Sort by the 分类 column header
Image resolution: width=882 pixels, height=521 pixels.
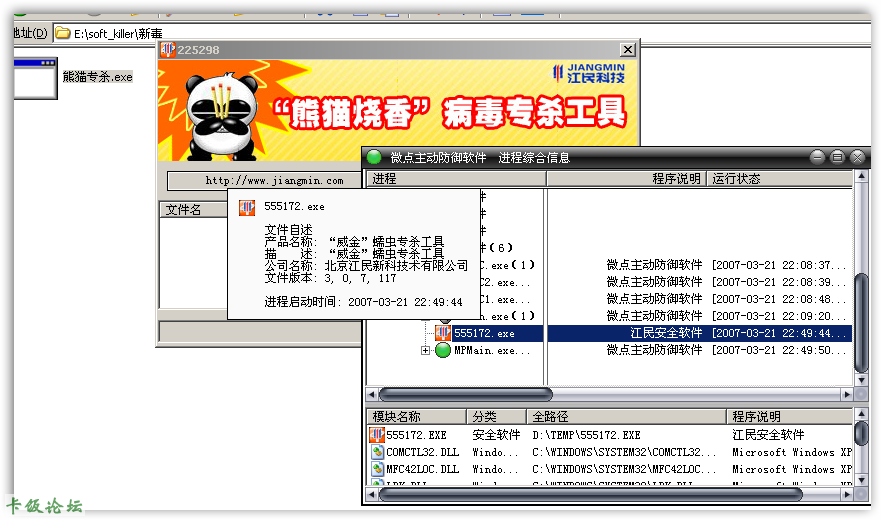coord(496,417)
